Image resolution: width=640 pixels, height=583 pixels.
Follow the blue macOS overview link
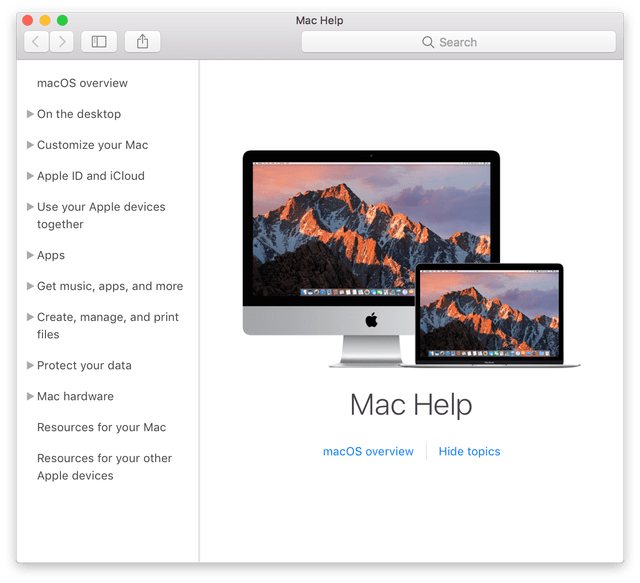[x=368, y=452]
